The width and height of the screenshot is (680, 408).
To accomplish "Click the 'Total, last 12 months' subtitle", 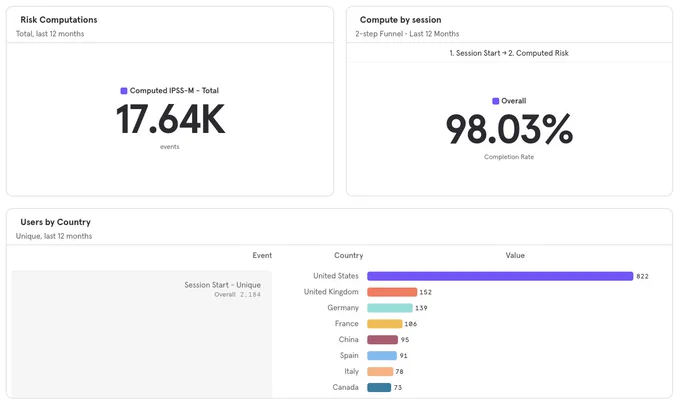I will (50, 34).
